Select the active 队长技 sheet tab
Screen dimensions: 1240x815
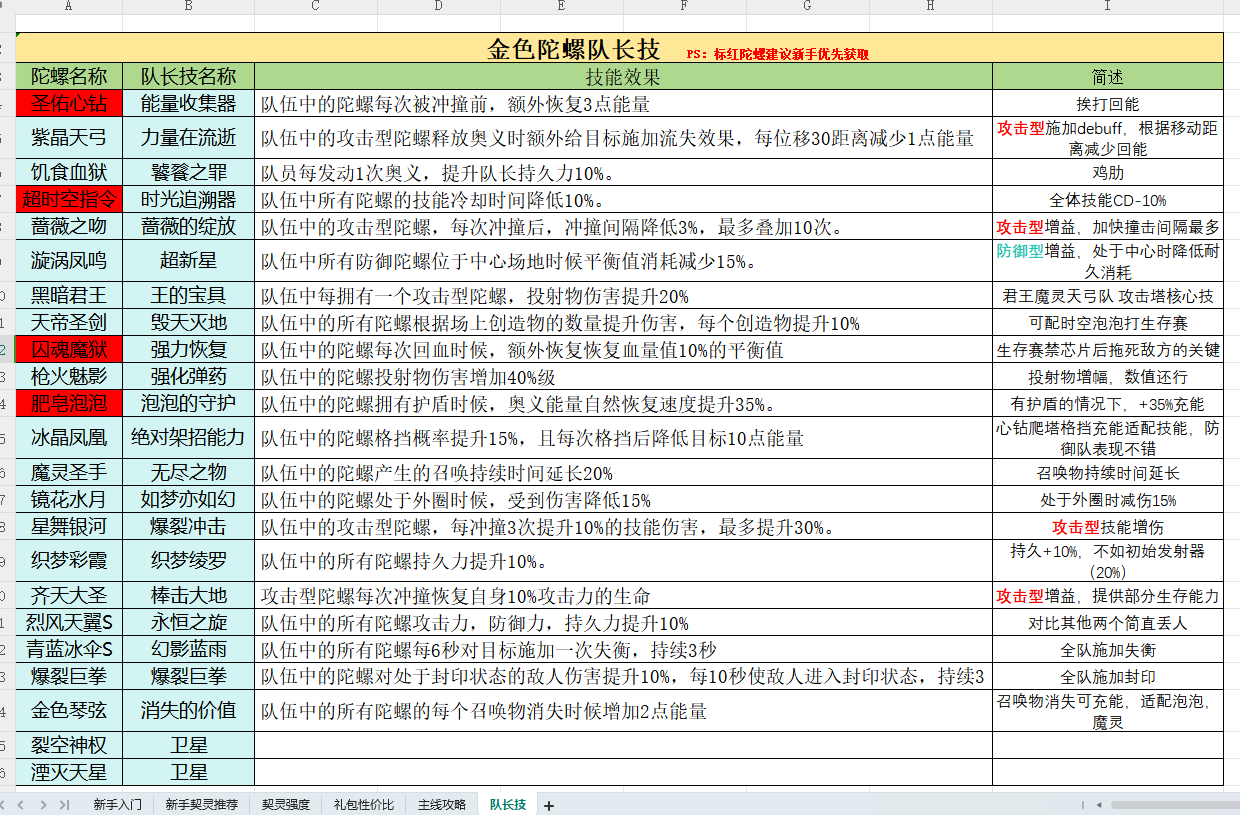point(508,804)
